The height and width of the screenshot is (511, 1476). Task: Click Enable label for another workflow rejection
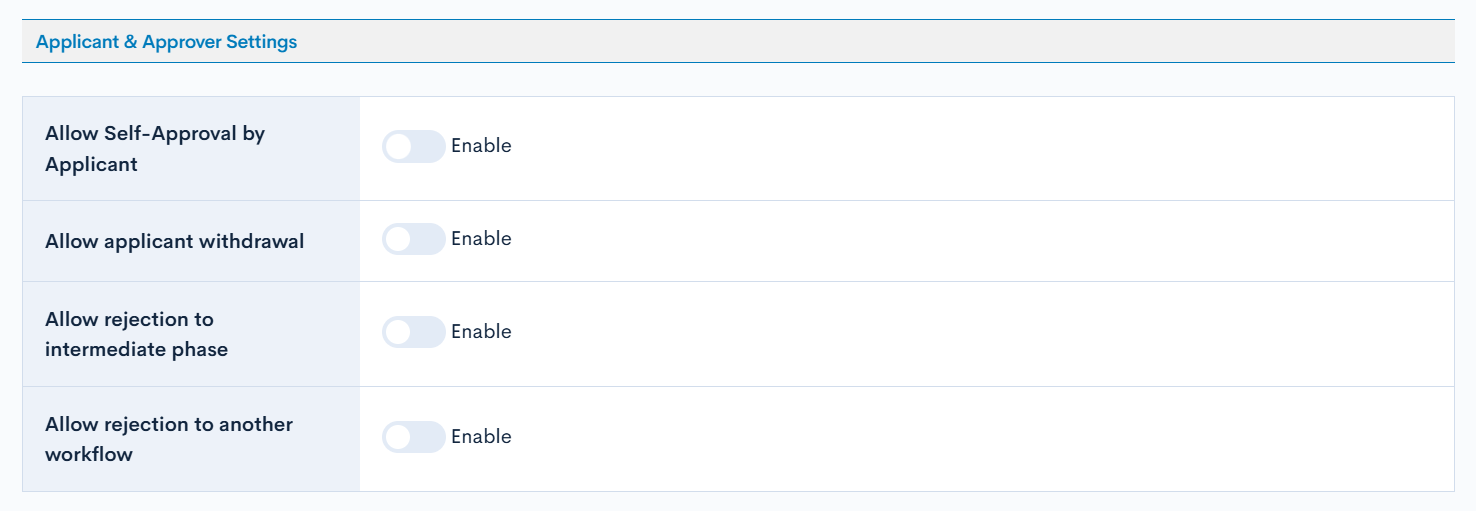click(x=481, y=437)
